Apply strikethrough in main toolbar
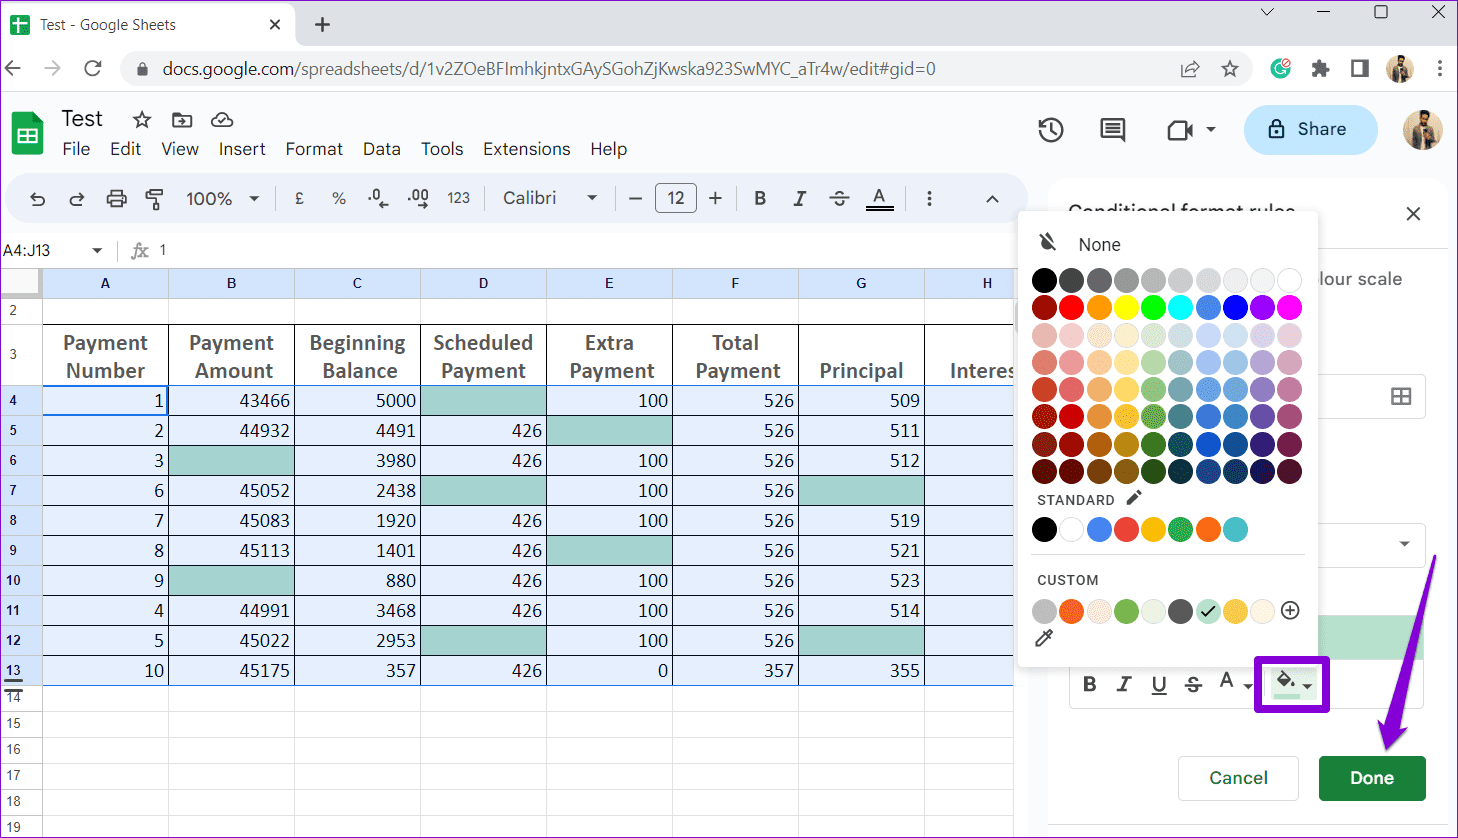 pos(839,199)
